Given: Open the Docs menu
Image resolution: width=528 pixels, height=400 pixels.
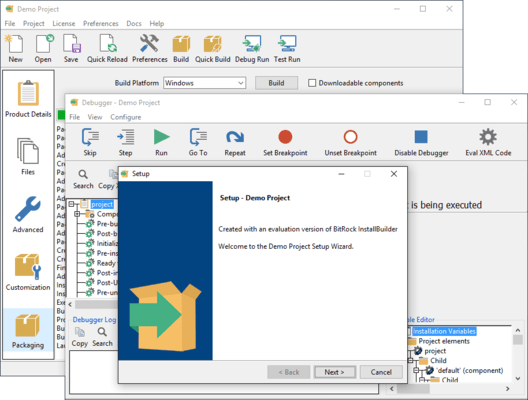Looking at the screenshot, I should click(x=134, y=24).
